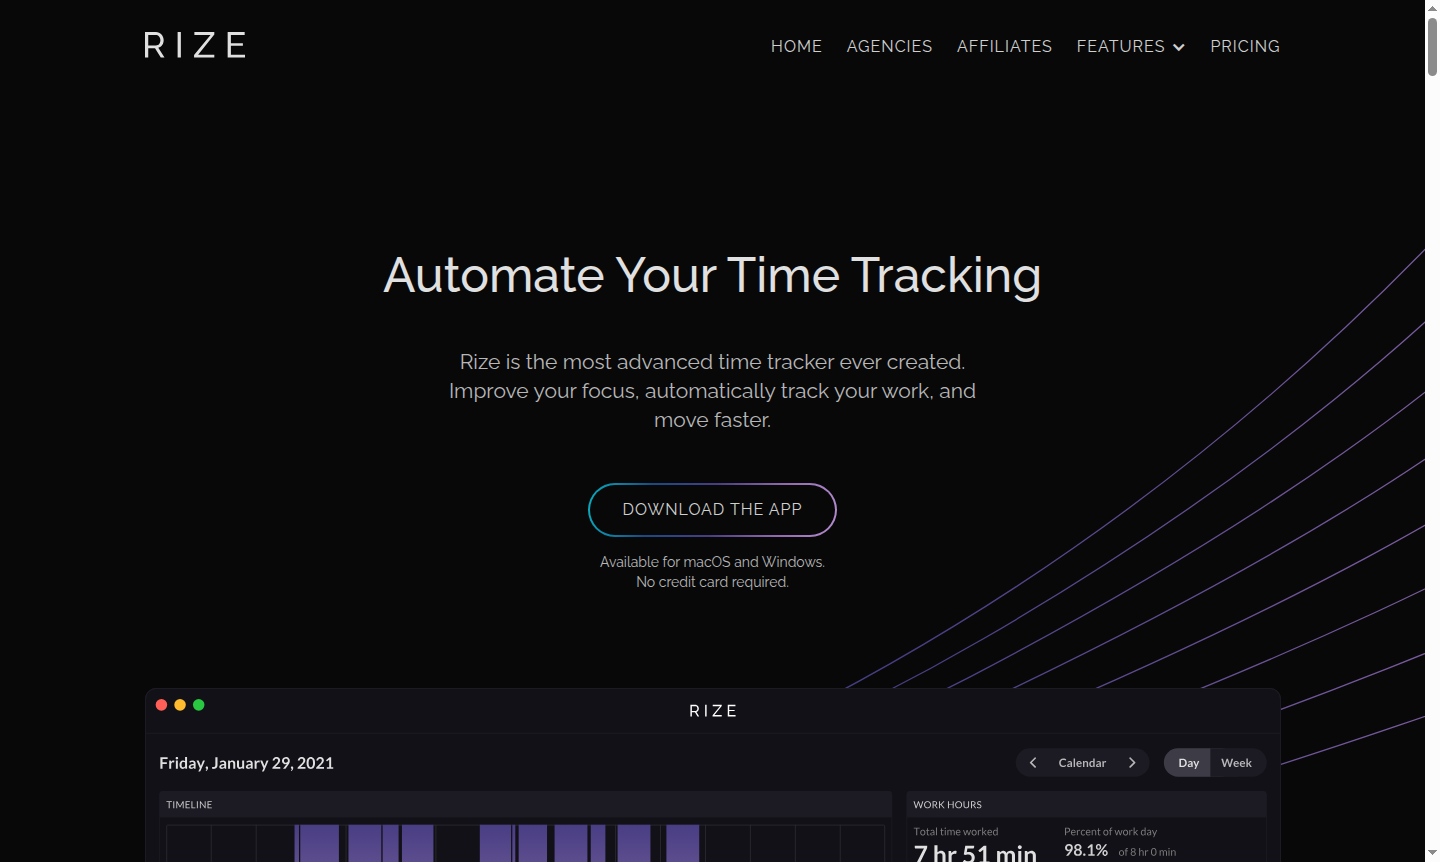Click the forward arrow beside Calendar
Image resolution: width=1440 pixels, height=862 pixels.
1132,762
